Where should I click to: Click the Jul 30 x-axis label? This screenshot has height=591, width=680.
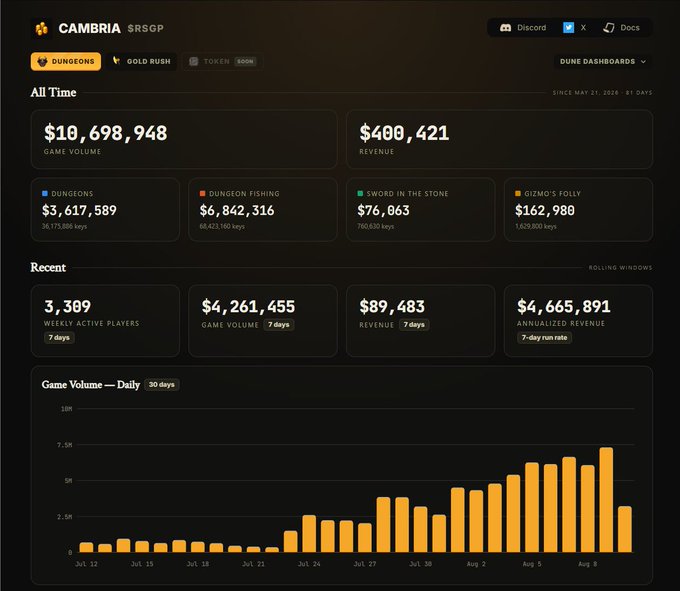click(x=420, y=564)
